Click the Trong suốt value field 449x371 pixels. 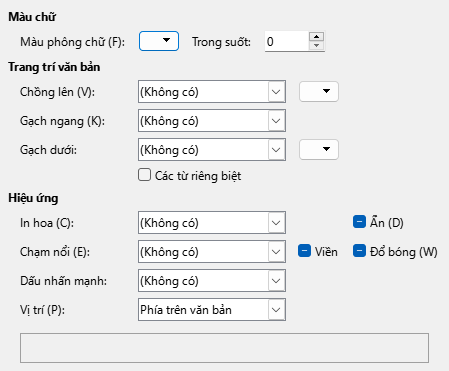287,41
